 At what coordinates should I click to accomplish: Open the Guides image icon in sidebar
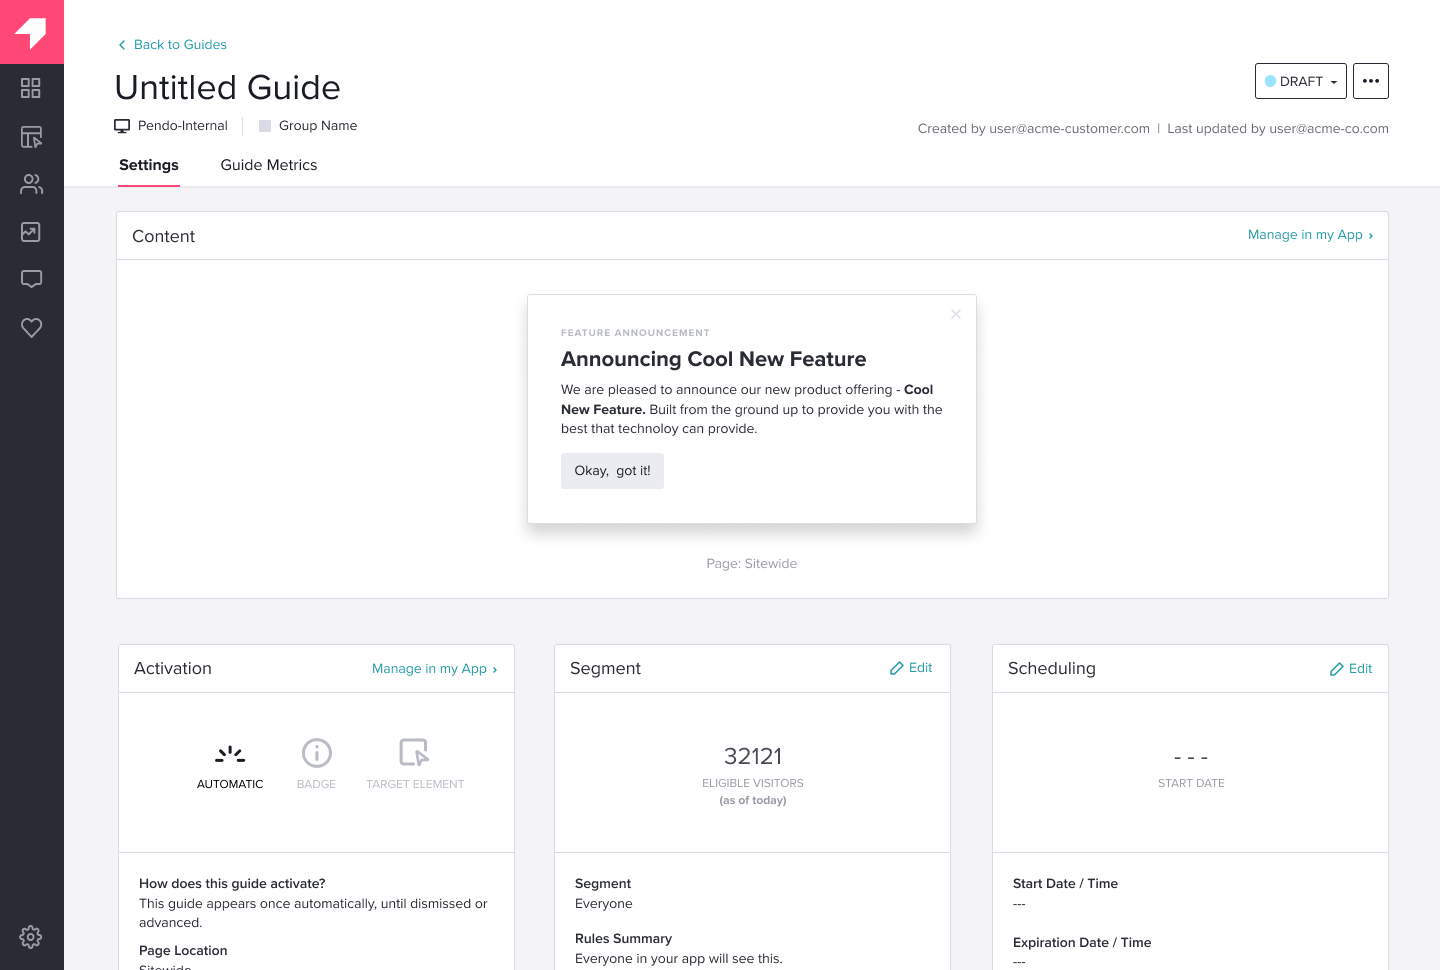(31, 231)
